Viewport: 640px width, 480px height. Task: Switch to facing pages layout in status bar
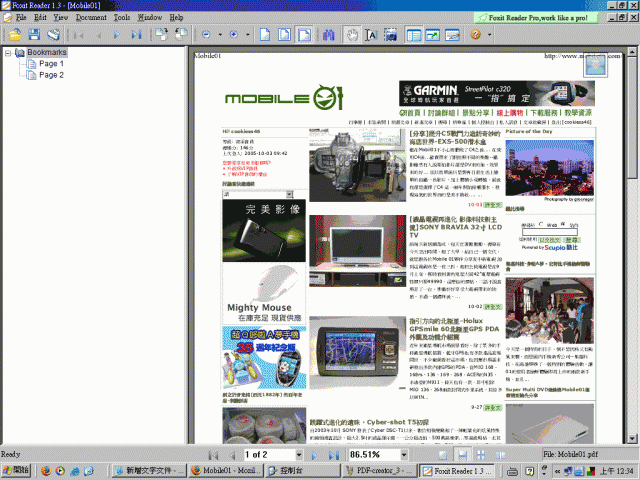[481, 455]
